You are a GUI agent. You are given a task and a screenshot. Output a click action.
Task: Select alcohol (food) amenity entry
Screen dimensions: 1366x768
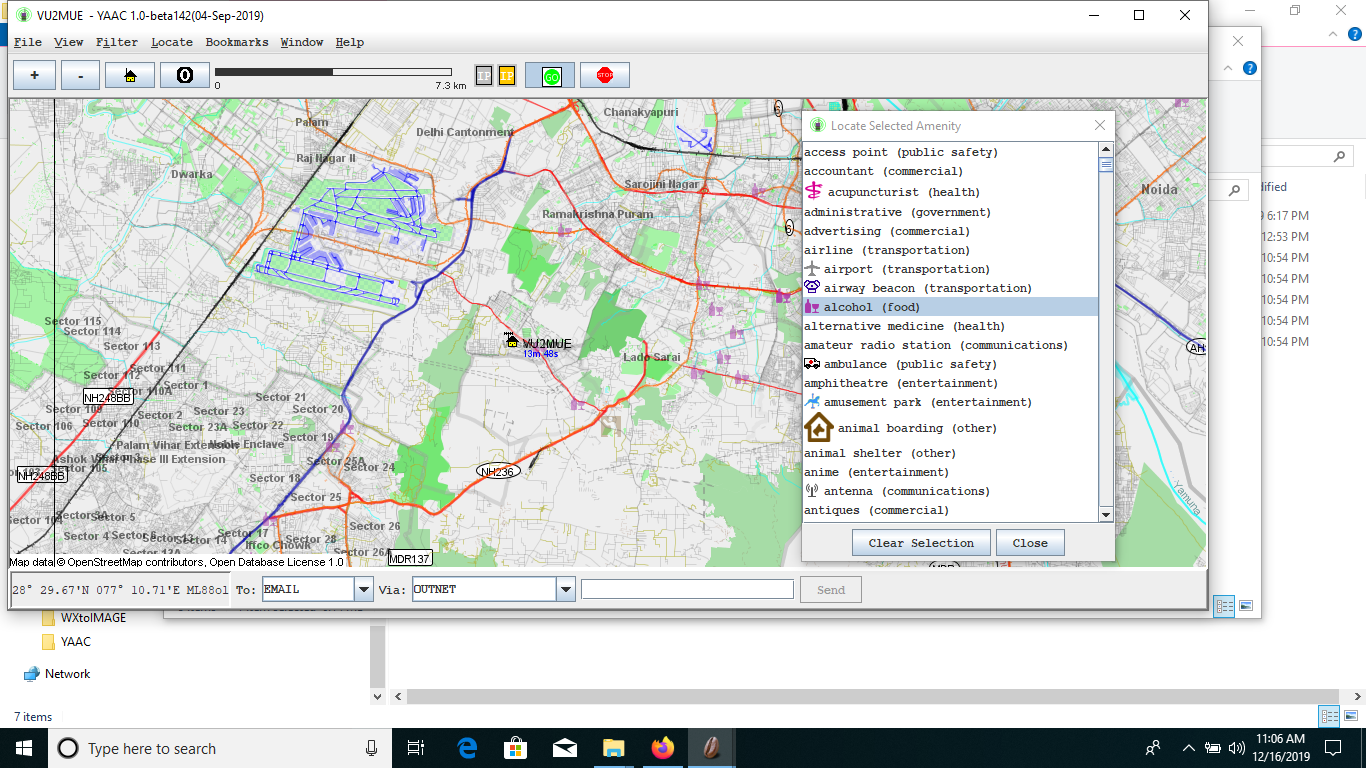950,307
